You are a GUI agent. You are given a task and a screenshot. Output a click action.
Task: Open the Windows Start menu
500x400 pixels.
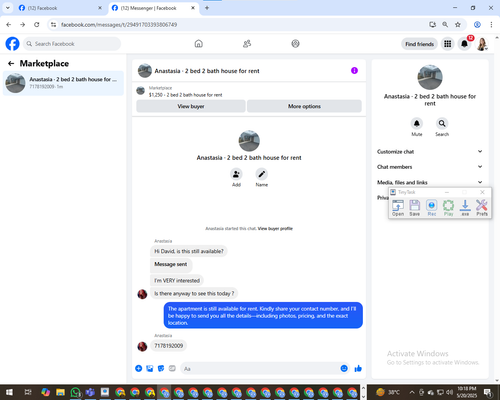9,392
